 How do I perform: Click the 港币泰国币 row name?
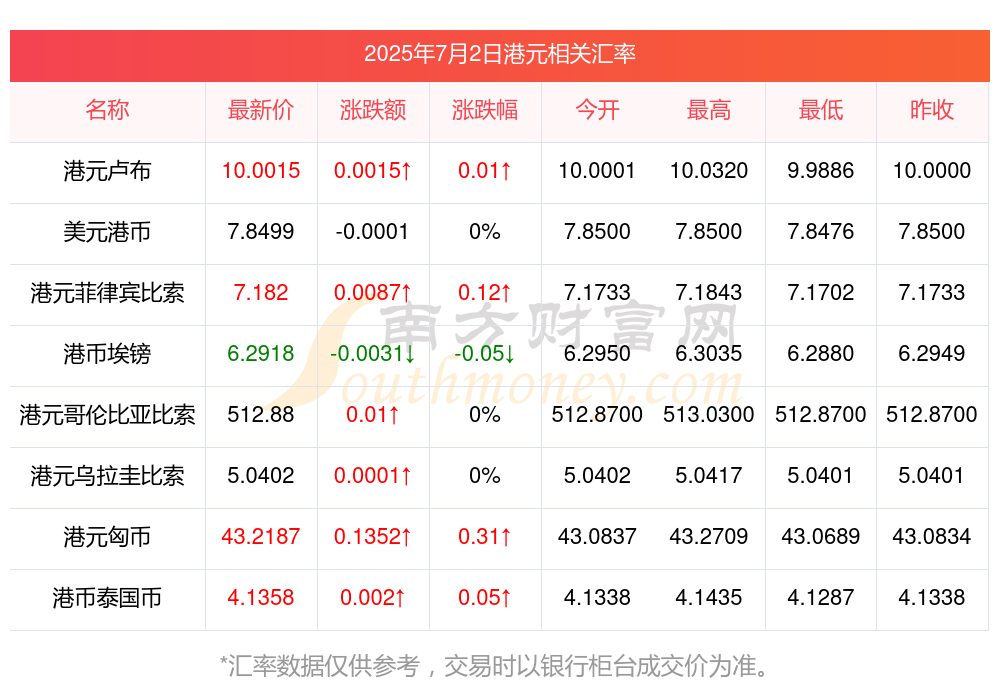107,598
